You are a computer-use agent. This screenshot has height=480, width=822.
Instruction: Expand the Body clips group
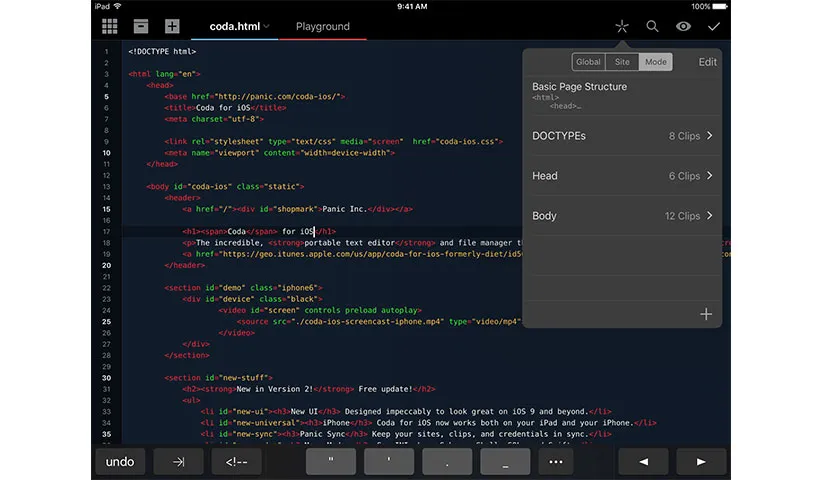click(622, 216)
